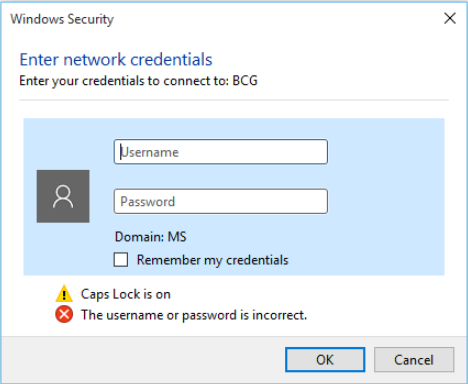Image resolution: width=468 pixels, height=384 pixels.
Task: Click the yellow Caps Lock warning triangle
Action: [64, 294]
